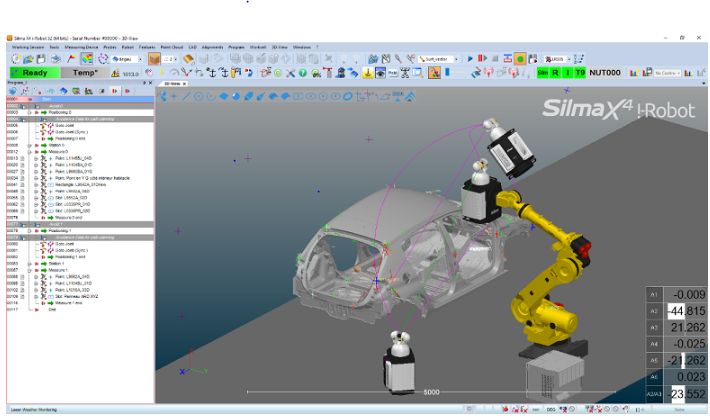Click the bar chart statistics icon
This screenshot has height=420, width=710.
coord(634,72)
